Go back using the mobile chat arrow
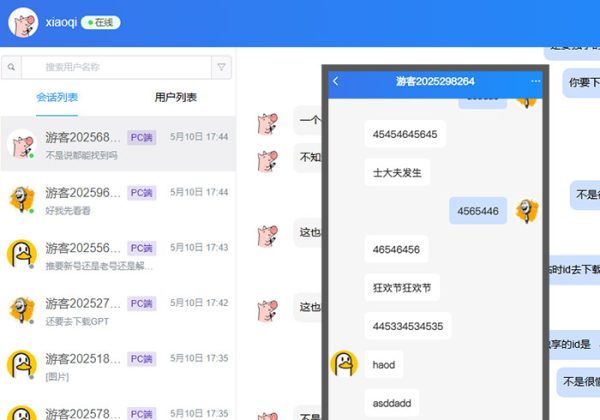Screen dimensions: 600x420 point(336,81)
